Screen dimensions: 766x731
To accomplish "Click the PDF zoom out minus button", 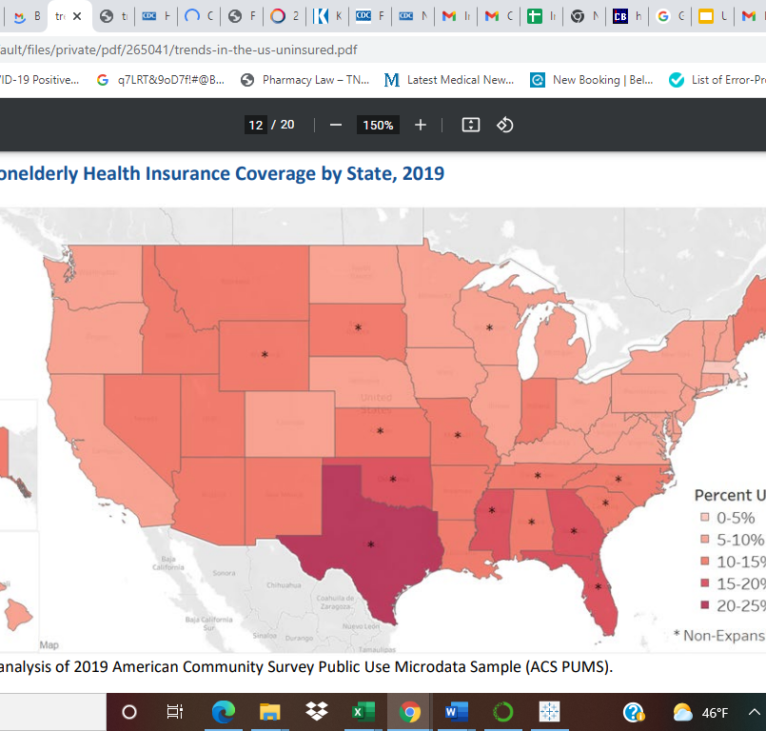I will pos(336,125).
